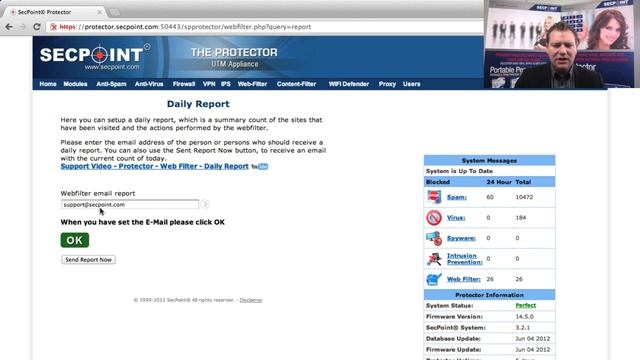
Task: Go back with the browser back arrow
Action: [x=9, y=27]
